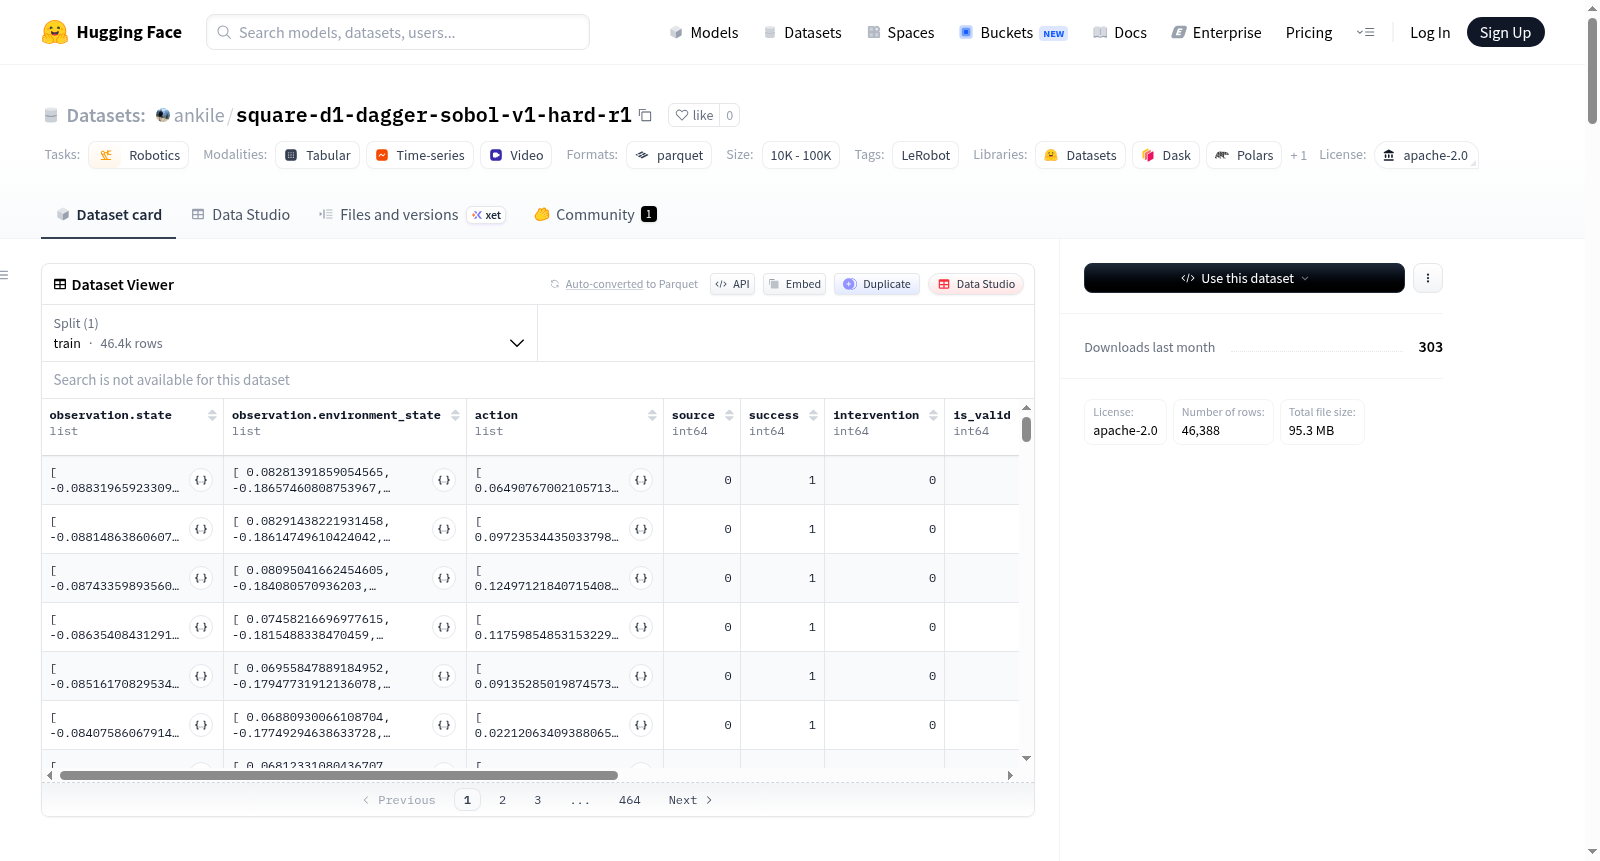The image size is (1600, 861).
Task: Sort by intervention column arrows
Action: point(933,415)
